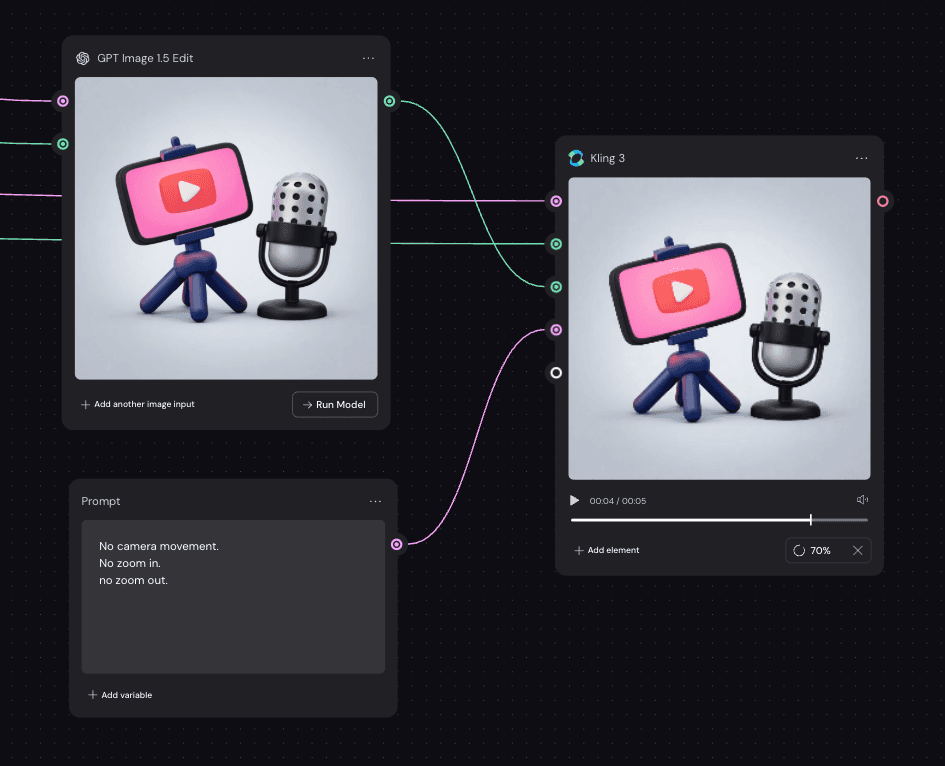Open the GPT Image 1.5 Edit node options menu
Screen dimensions: 945x766
[368, 58]
